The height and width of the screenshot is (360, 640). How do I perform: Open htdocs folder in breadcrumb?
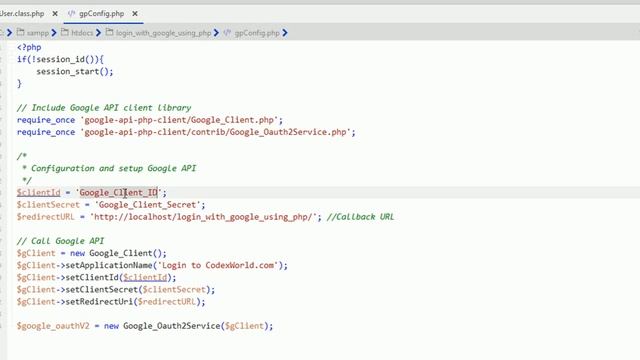click(82, 33)
